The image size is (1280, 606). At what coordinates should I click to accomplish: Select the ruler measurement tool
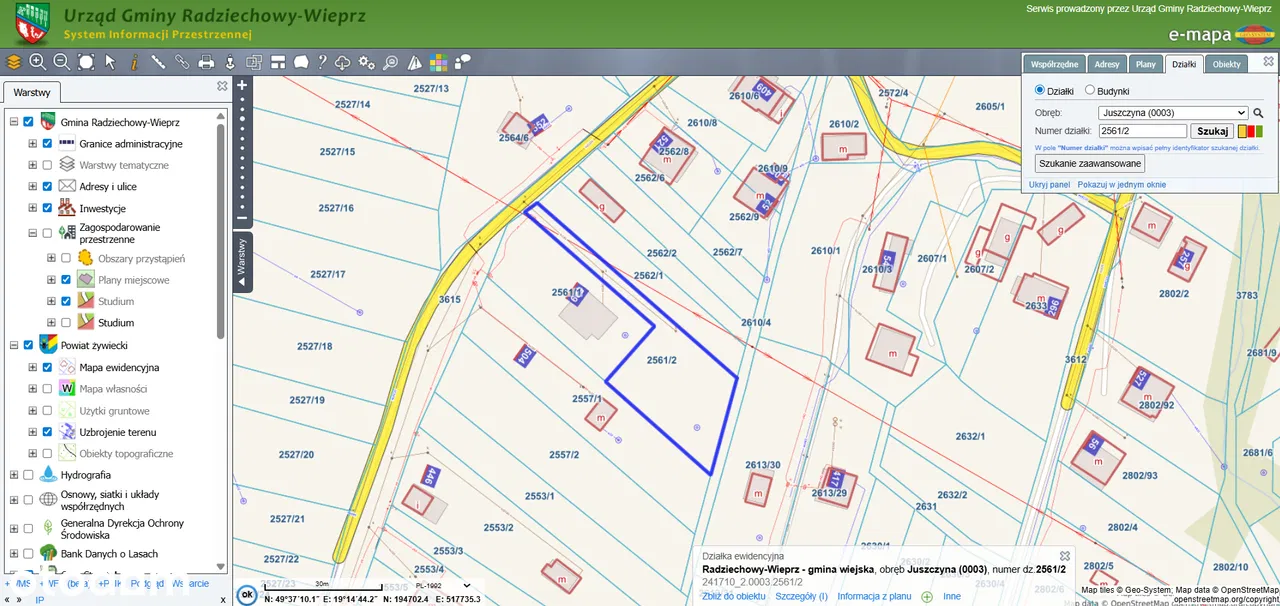click(158, 62)
